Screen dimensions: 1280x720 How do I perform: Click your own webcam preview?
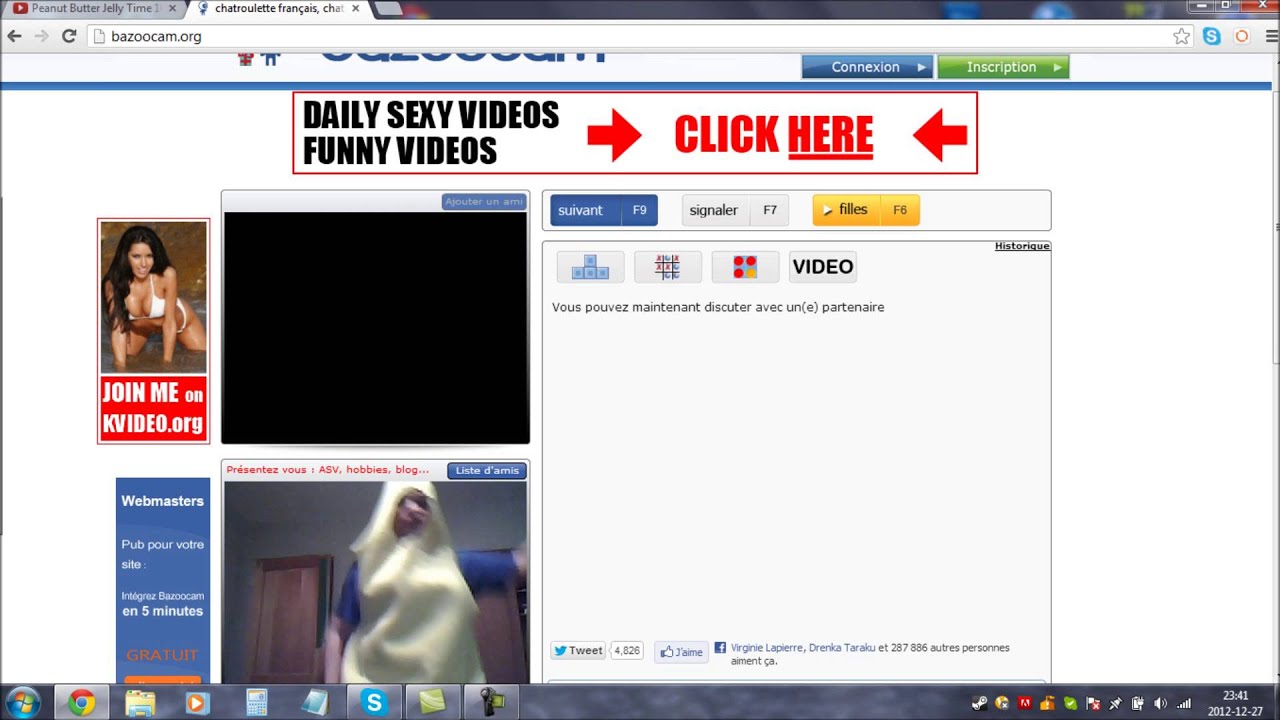375,582
